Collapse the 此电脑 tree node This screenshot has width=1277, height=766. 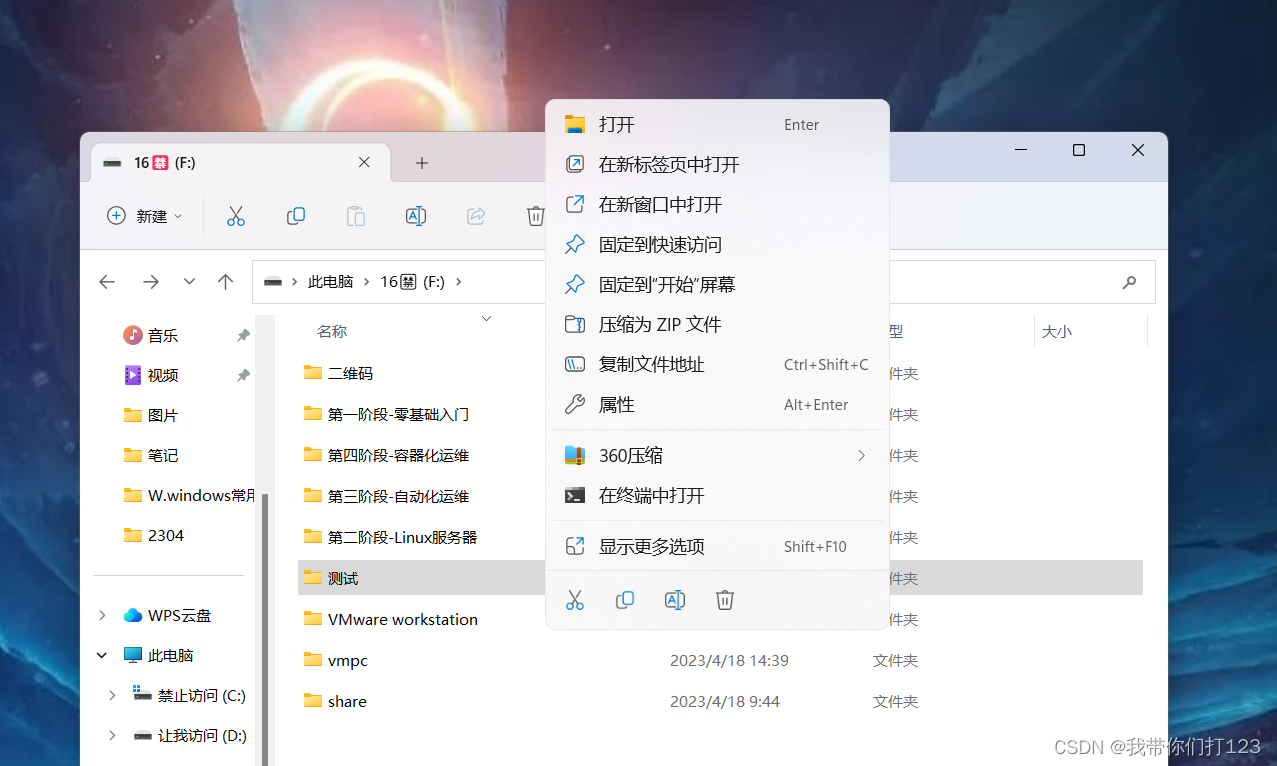click(102, 655)
